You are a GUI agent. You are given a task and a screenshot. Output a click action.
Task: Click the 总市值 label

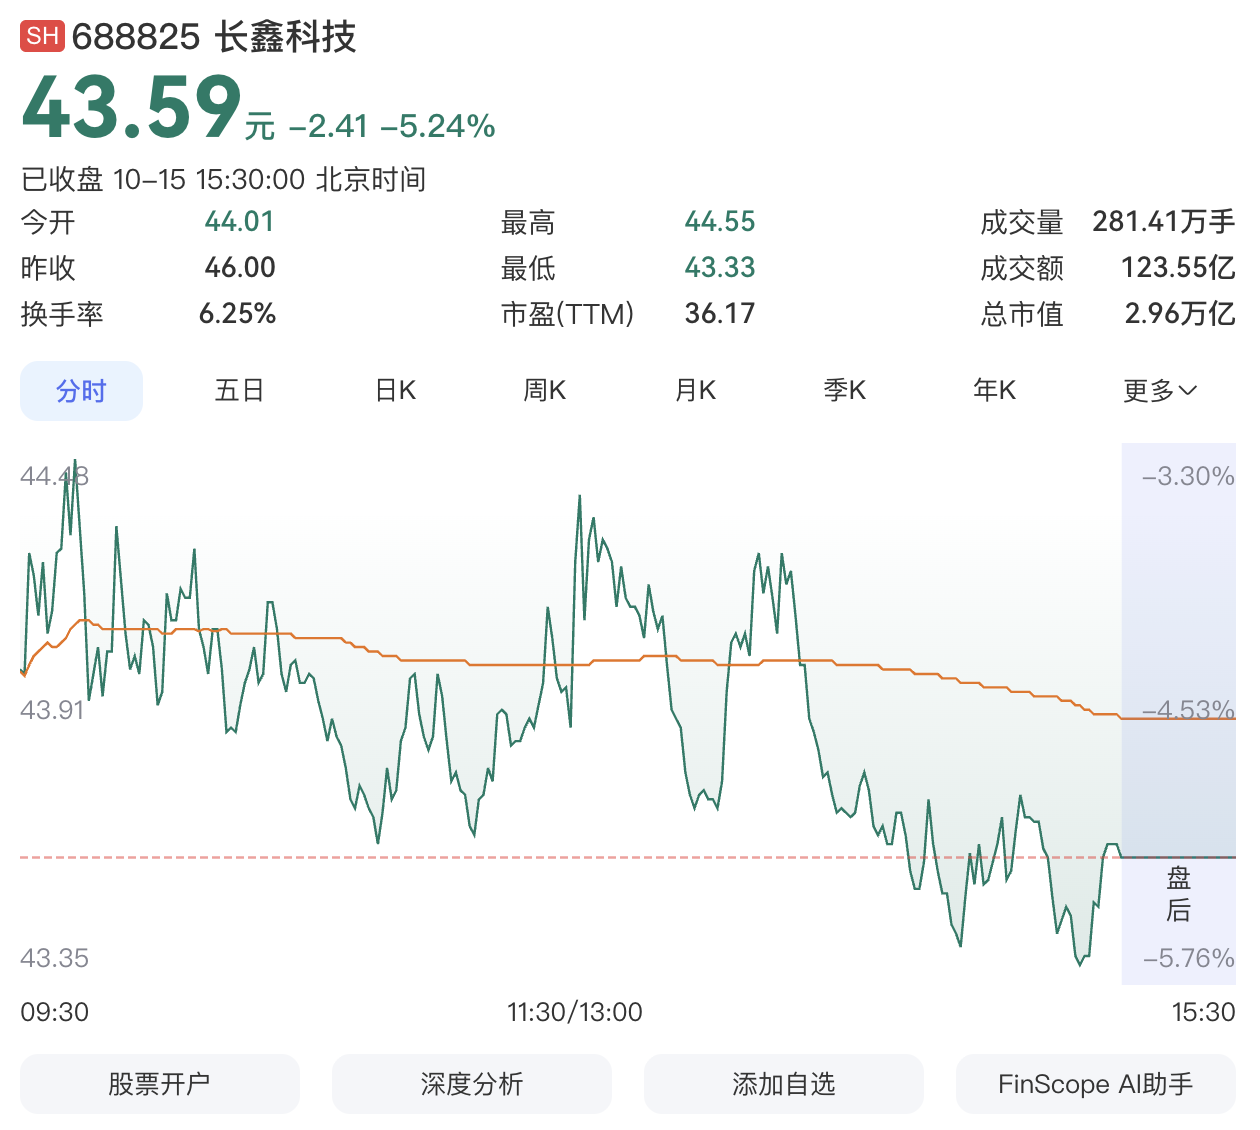[x=1022, y=314]
